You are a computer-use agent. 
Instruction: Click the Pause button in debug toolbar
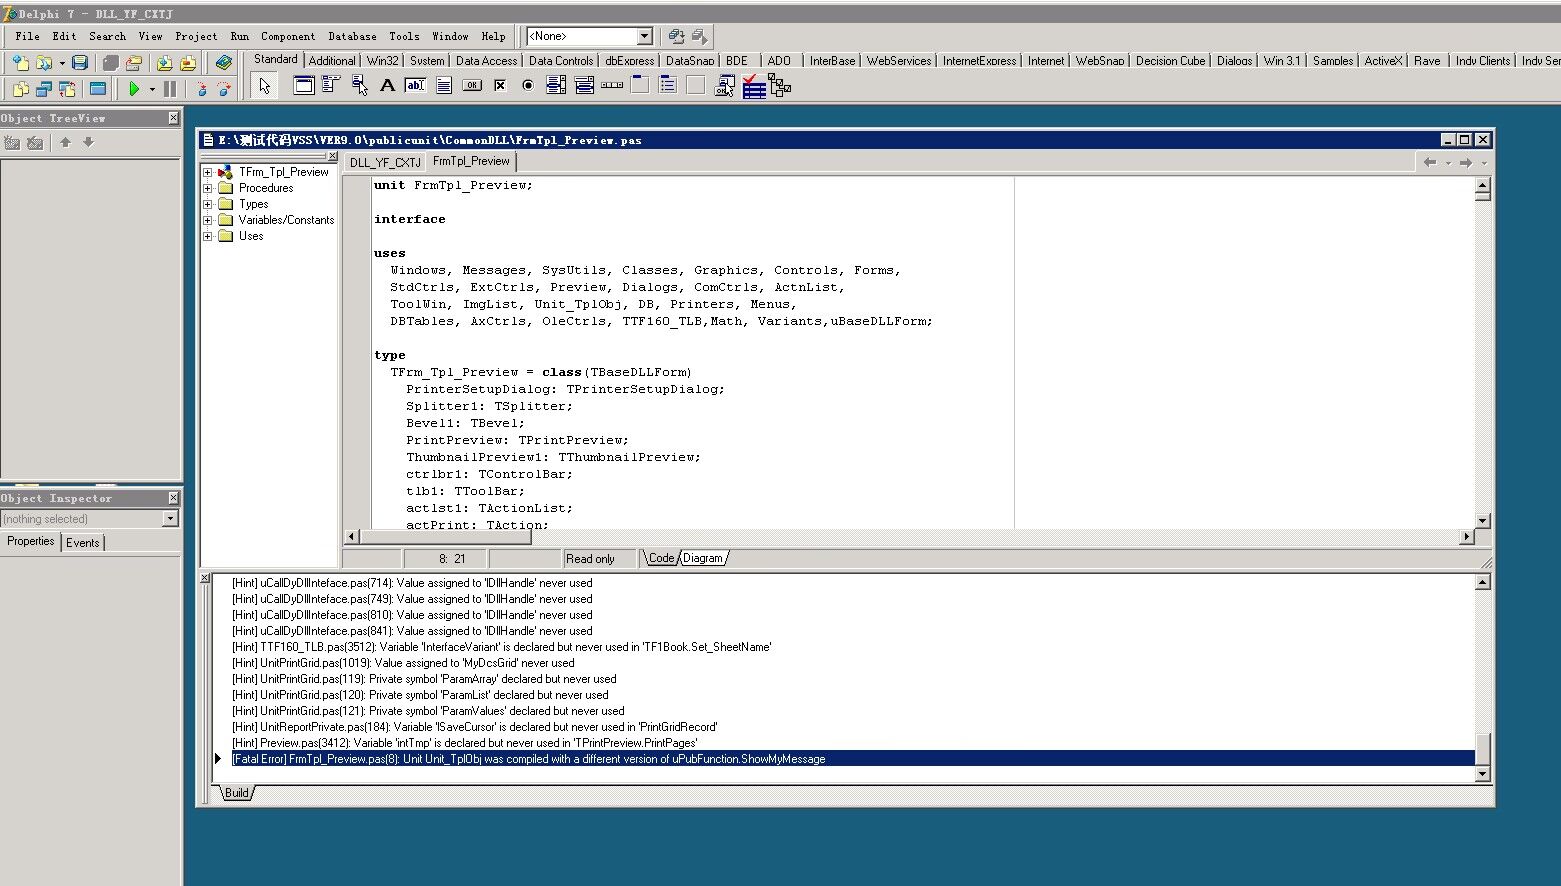pyautogui.click(x=170, y=89)
